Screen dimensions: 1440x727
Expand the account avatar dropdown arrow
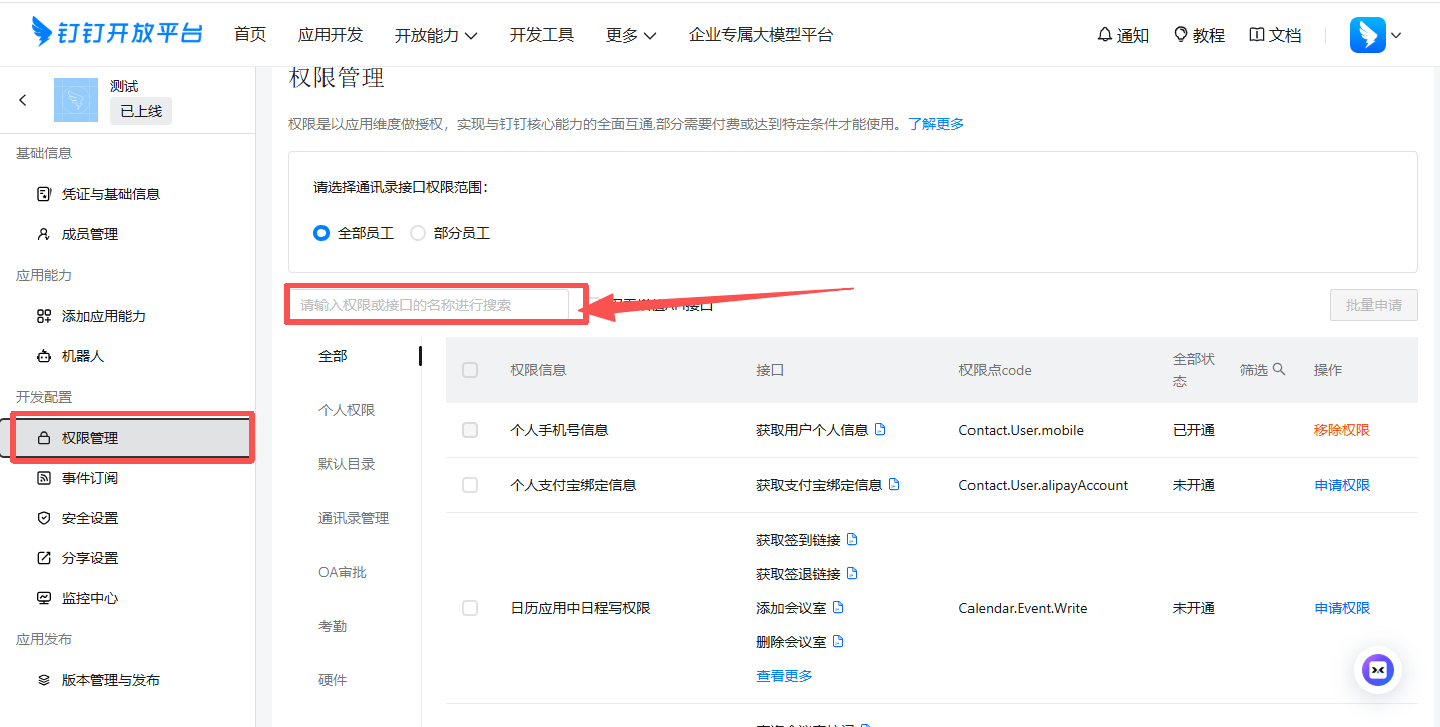(x=1396, y=35)
